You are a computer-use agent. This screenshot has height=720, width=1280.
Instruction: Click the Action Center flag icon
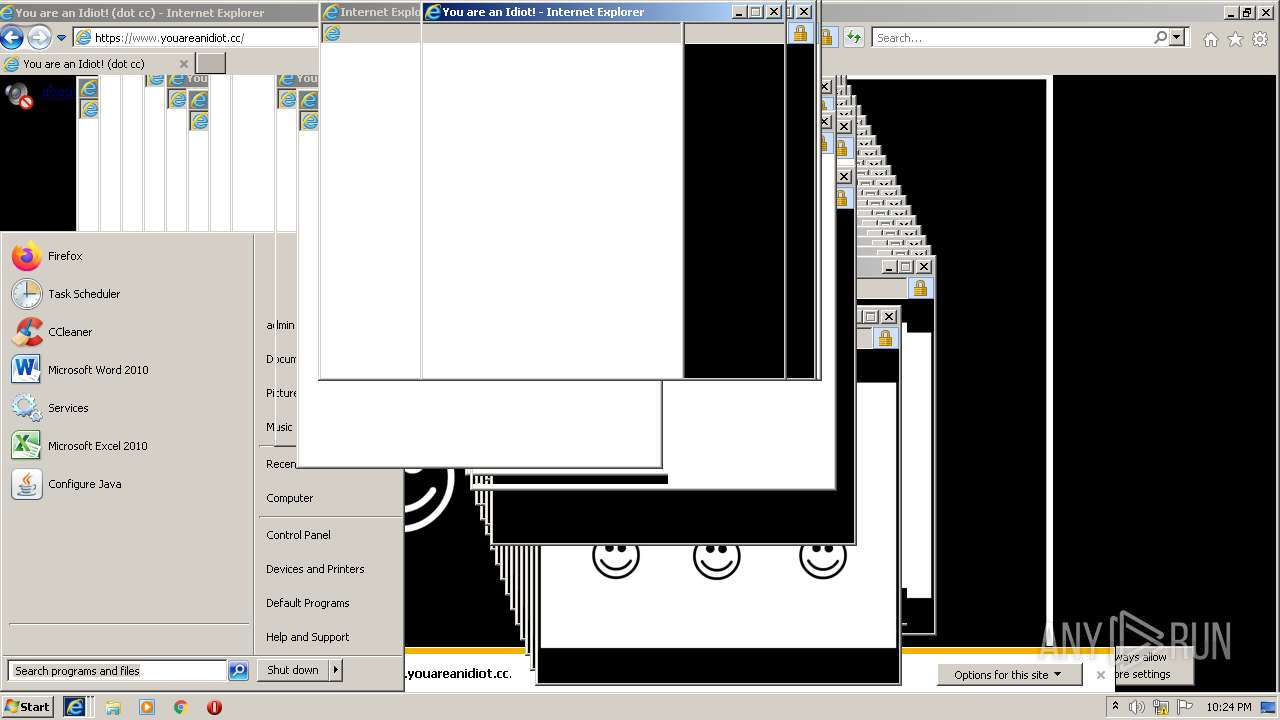(x=1185, y=707)
